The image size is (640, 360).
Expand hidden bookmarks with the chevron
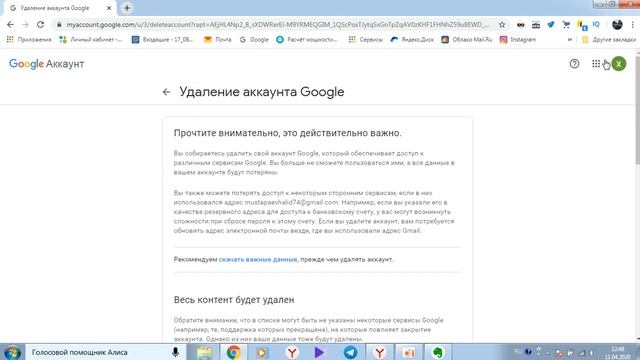click(x=570, y=40)
